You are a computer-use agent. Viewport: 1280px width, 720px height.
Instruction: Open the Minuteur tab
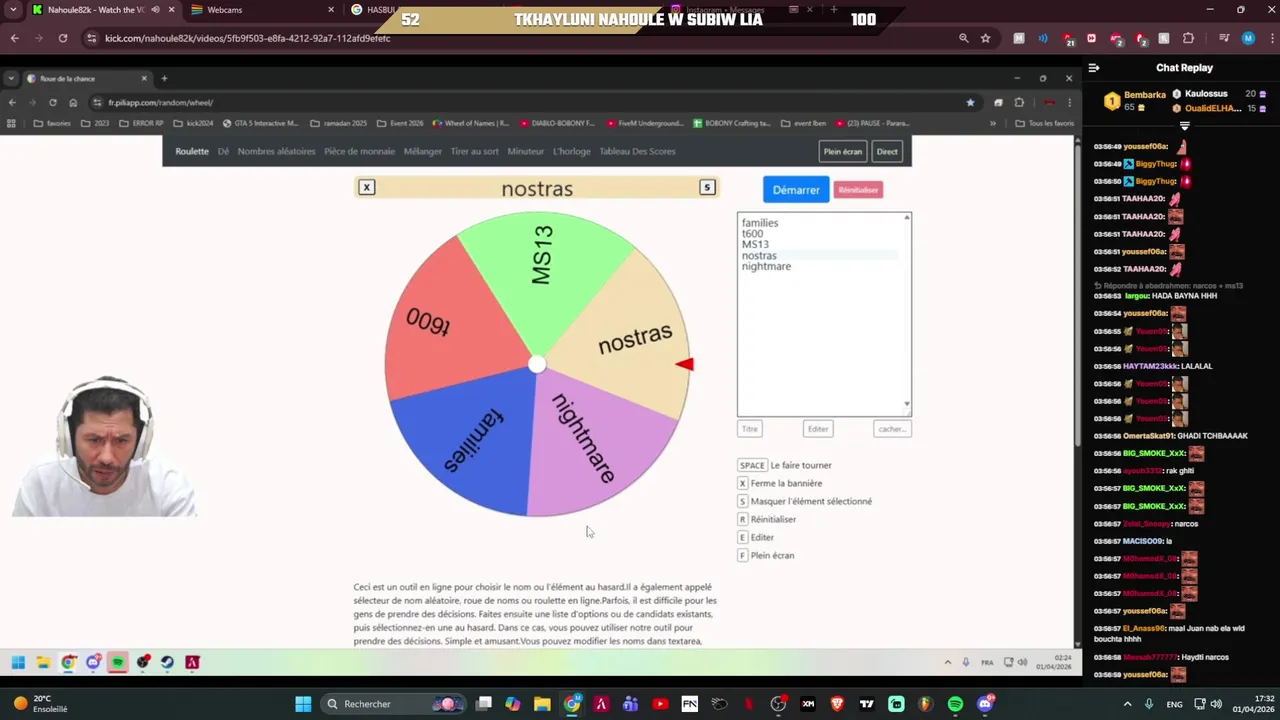[x=526, y=152]
